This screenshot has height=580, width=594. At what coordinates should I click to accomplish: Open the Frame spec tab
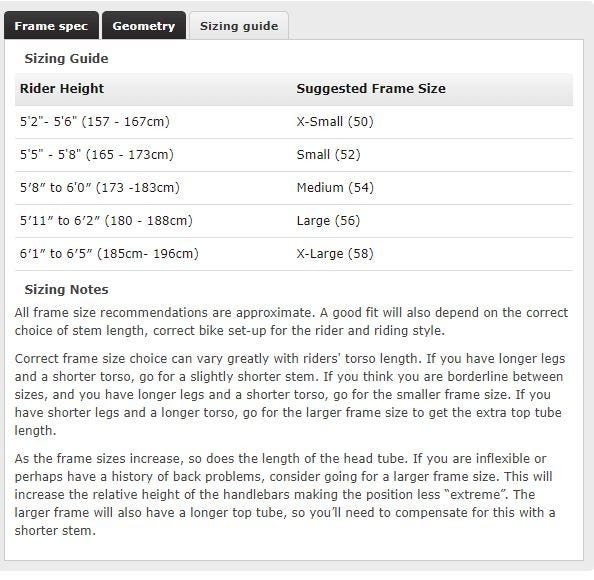click(51, 25)
